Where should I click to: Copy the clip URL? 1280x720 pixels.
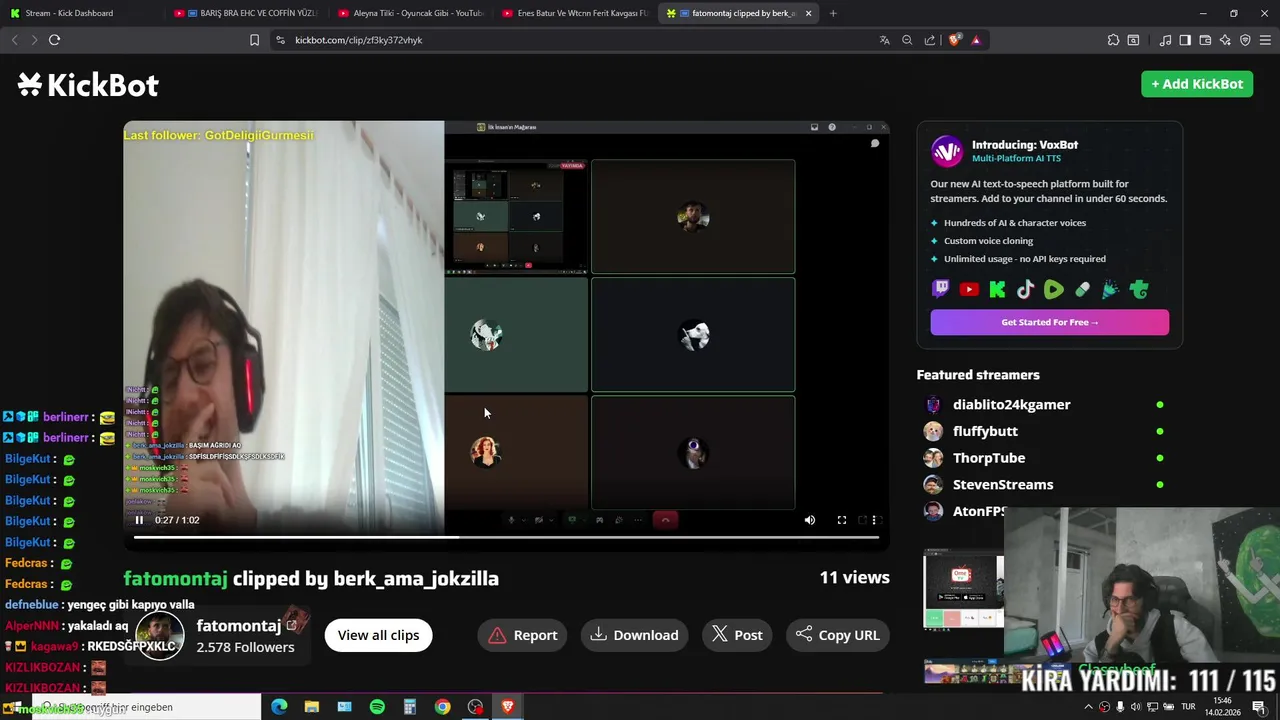(838, 635)
